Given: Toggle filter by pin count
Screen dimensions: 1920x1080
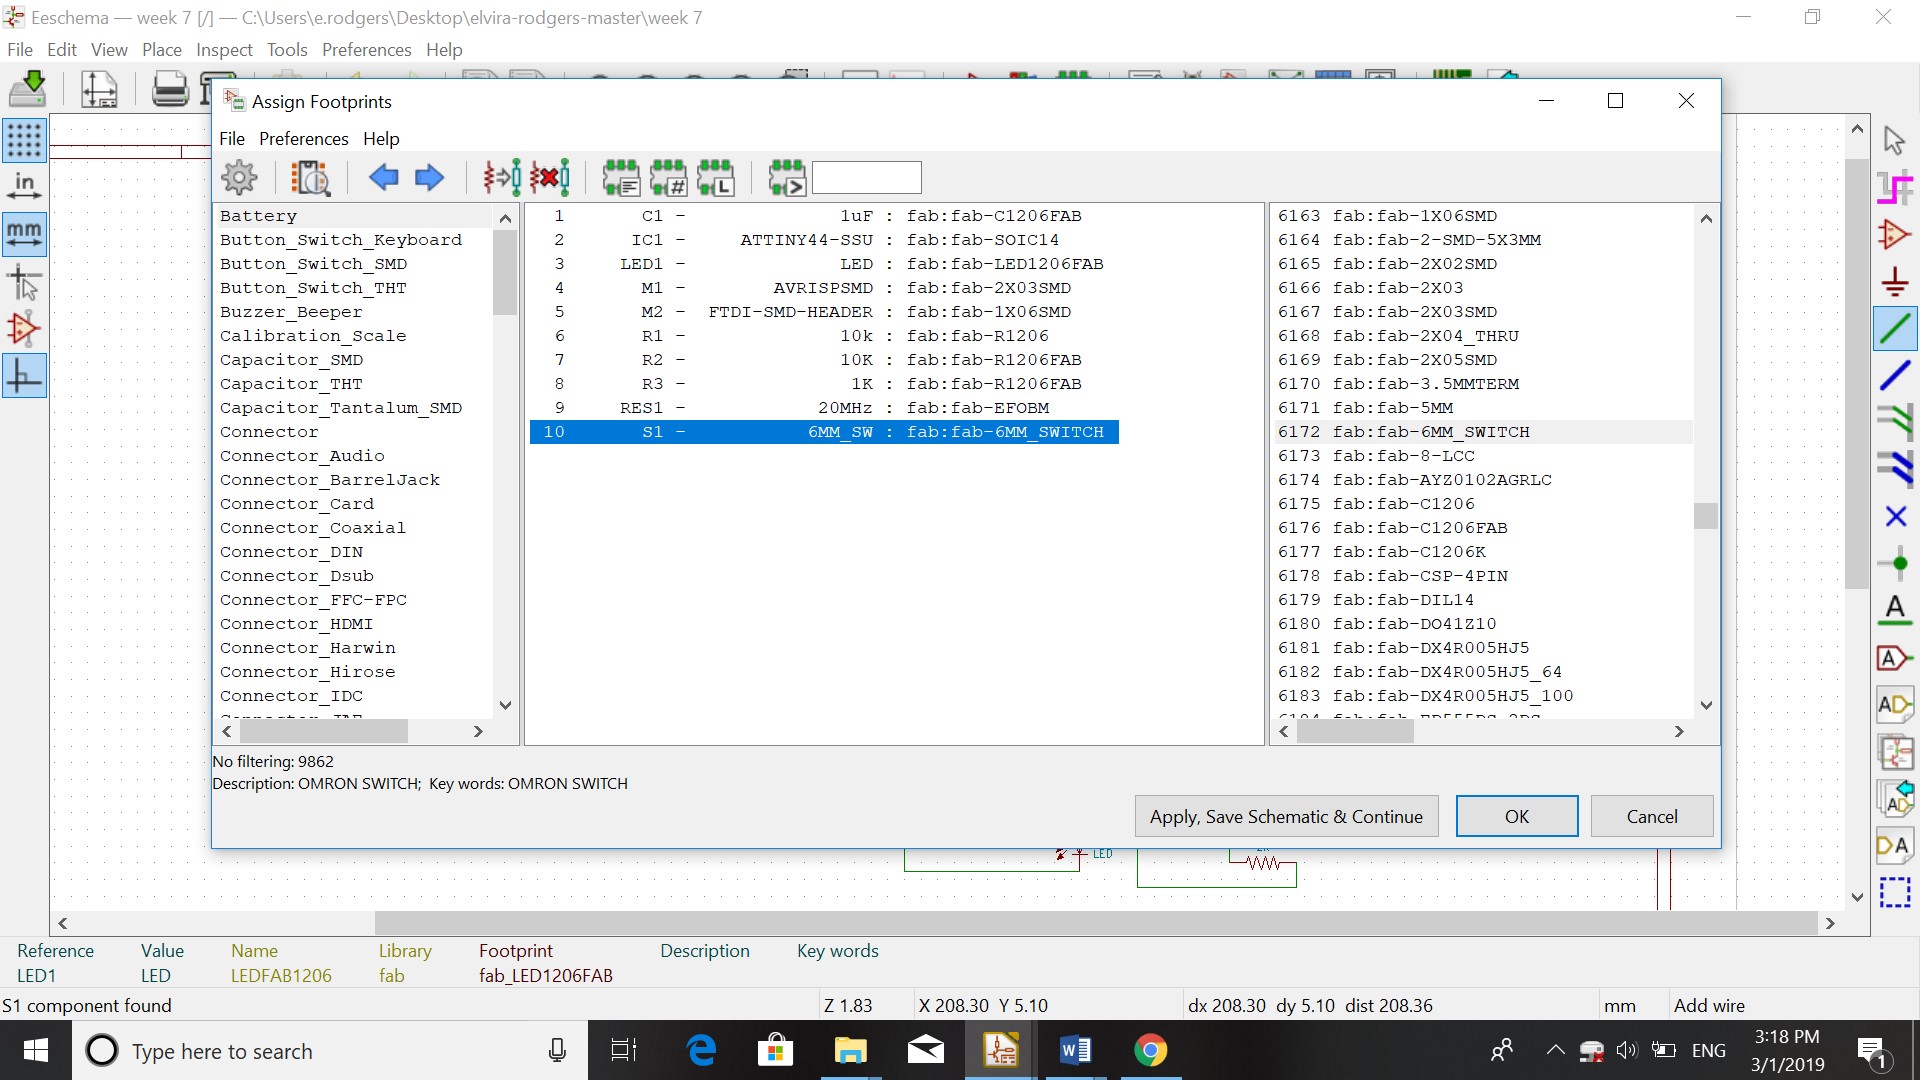Looking at the screenshot, I should point(668,178).
